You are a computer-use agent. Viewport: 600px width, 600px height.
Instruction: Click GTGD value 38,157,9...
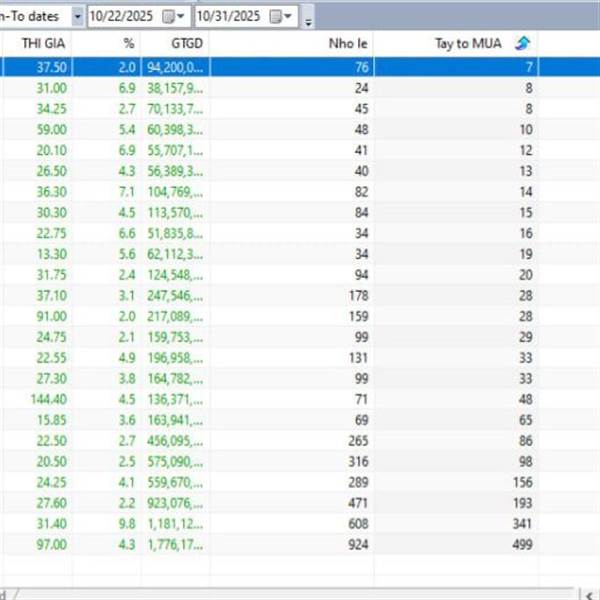pos(175,88)
